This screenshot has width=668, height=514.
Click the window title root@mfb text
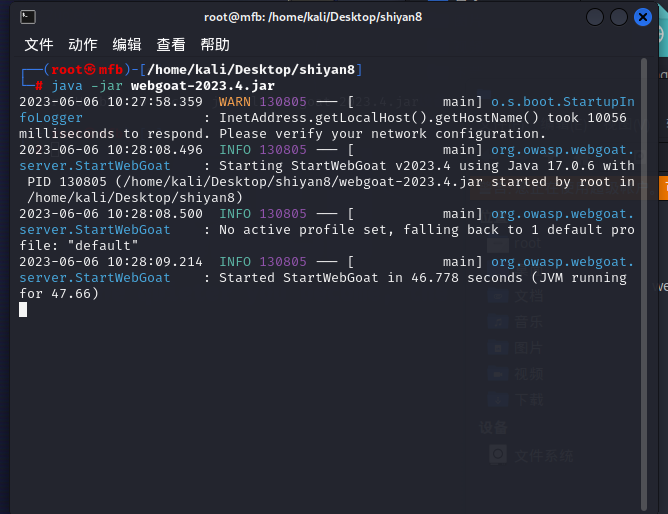[313, 17]
